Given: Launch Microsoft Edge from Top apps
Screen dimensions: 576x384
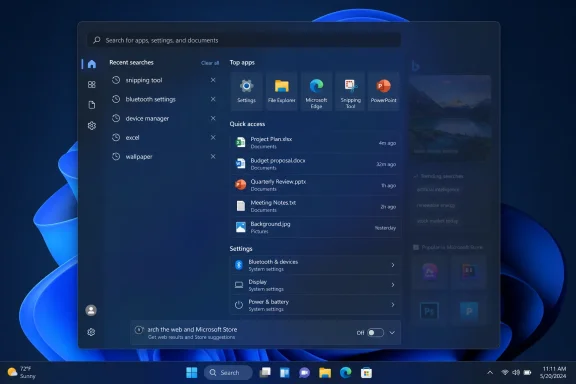Looking at the screenshot, I should 316,91.
